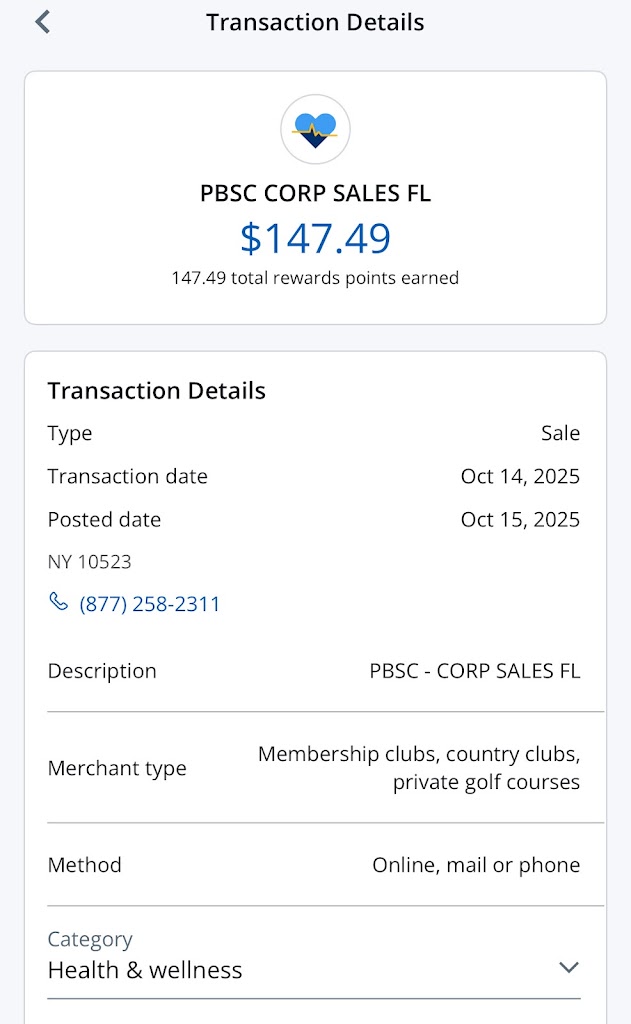This screenshot has height=1024, width=631.
Task: Click the Transaction Details page title
Action: click(x=315, y=22)
